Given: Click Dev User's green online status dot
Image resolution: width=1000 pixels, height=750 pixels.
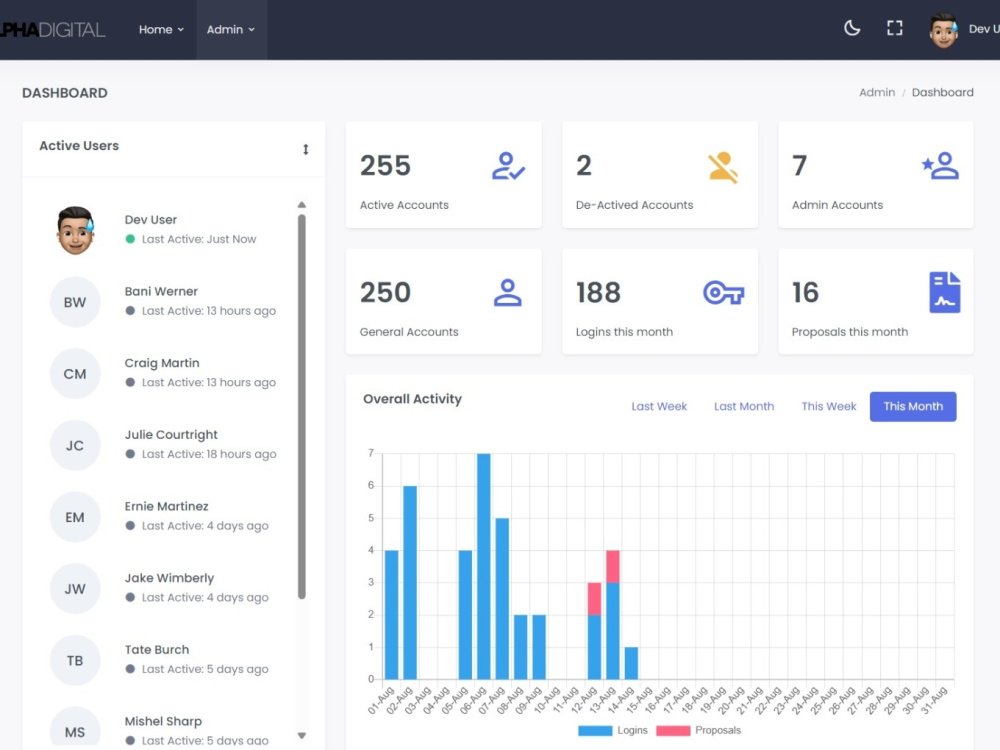Looking at the screenshot, I should [130, 239].
